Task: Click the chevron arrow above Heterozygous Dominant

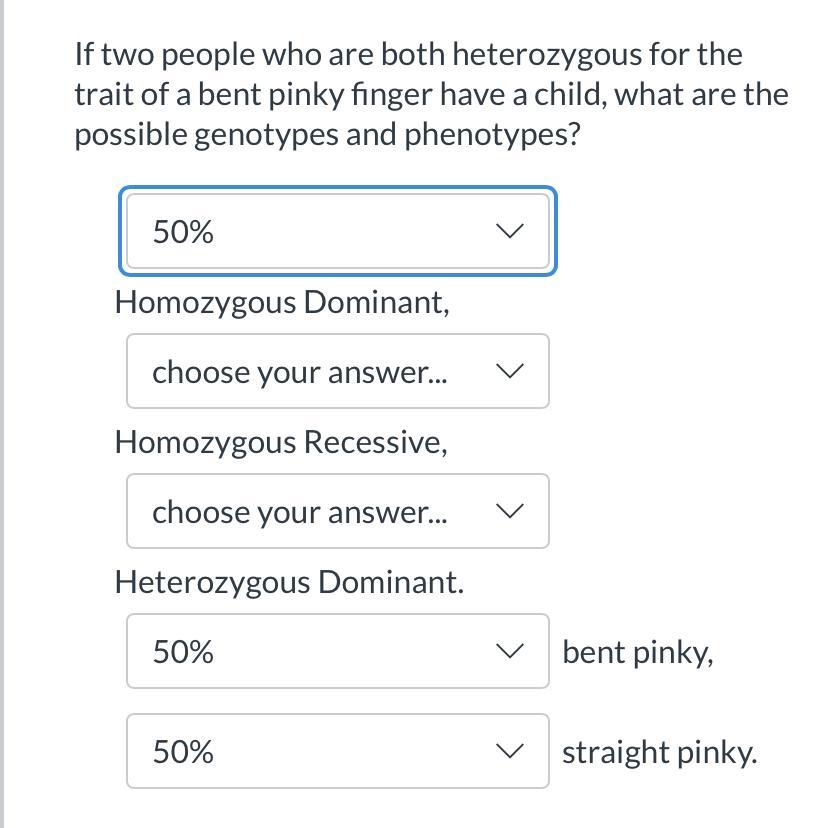Action: click(x=509, y=512)
